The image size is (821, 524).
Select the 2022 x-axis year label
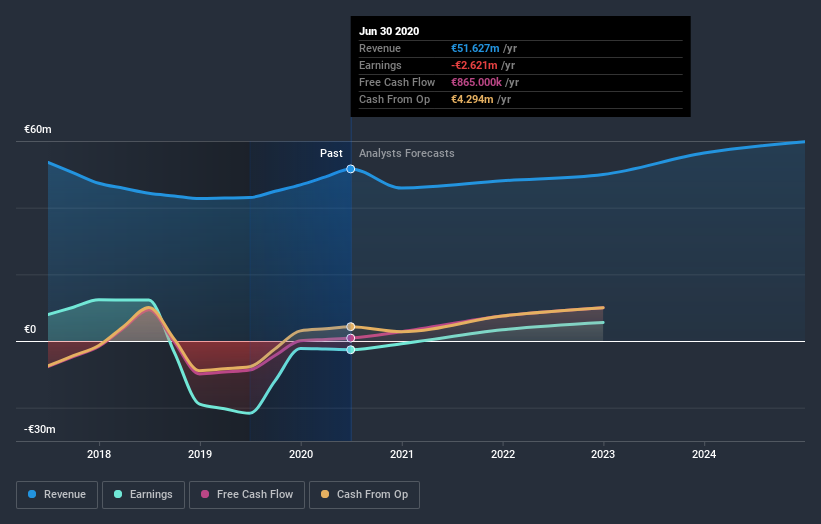(503, 454)
